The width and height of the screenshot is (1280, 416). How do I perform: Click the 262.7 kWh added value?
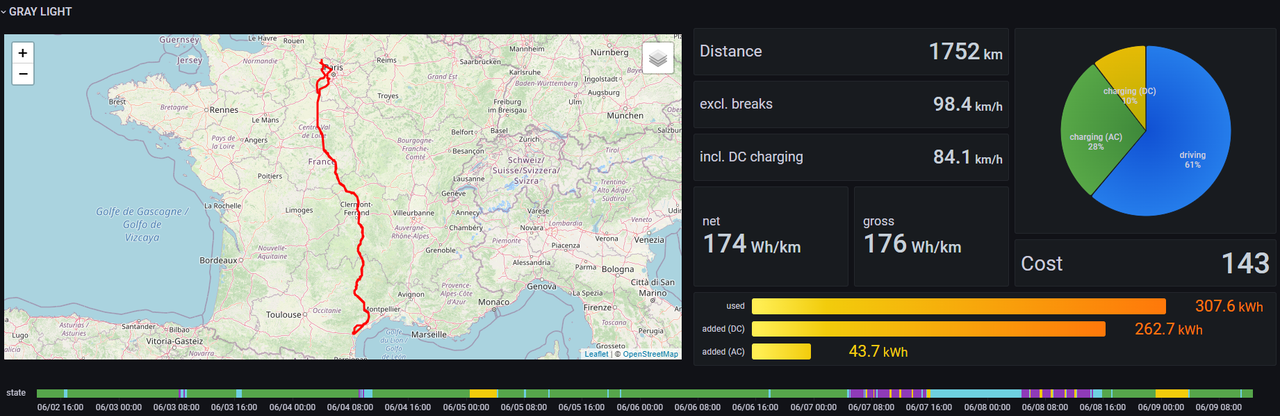click(x=1168, y=329)
